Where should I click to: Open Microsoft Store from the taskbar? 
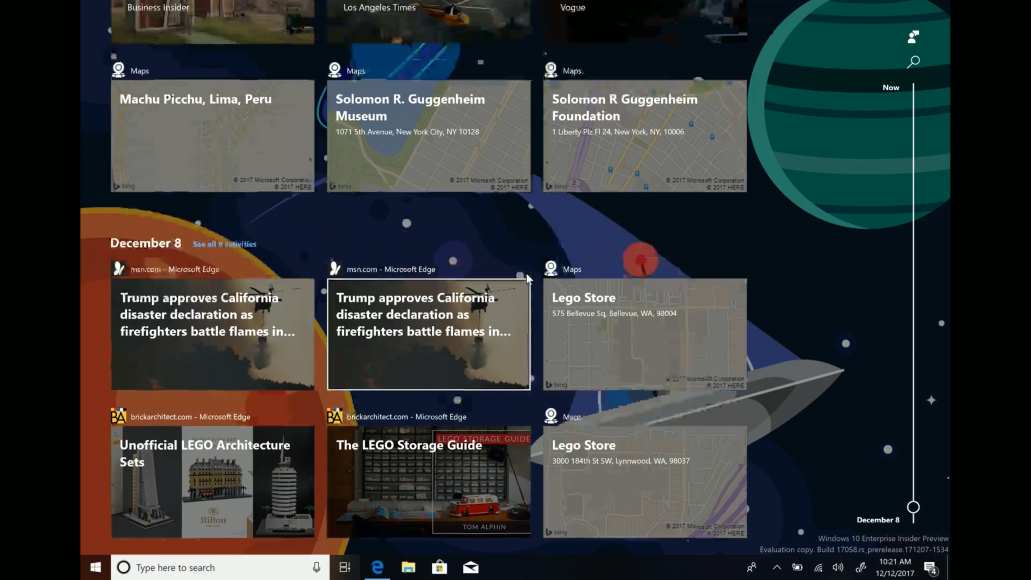439,567
